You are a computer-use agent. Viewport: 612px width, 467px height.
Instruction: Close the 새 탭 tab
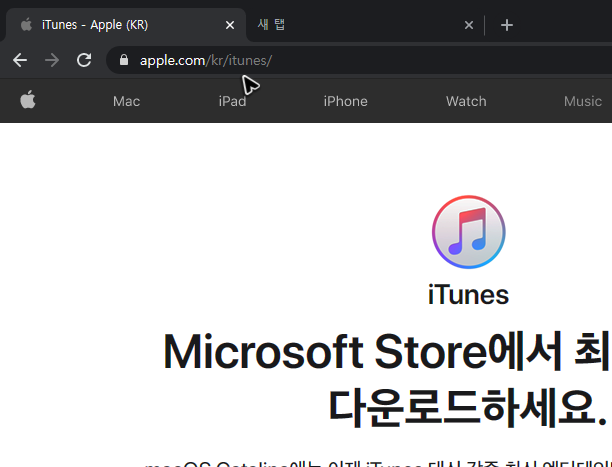469,25
